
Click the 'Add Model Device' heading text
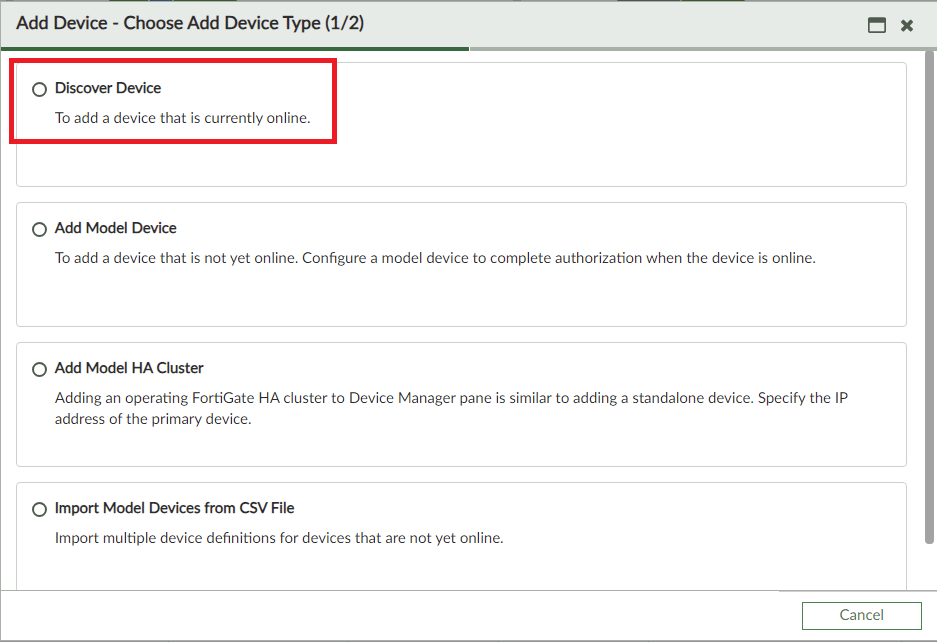[x=116, y=228]
